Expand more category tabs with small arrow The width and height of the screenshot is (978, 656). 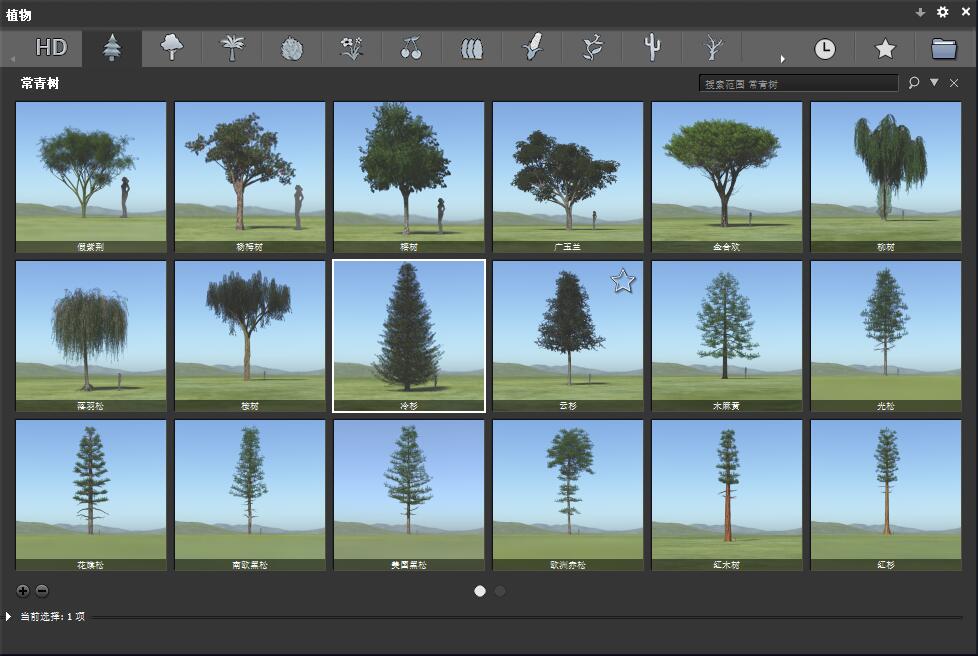click(782, 59)
